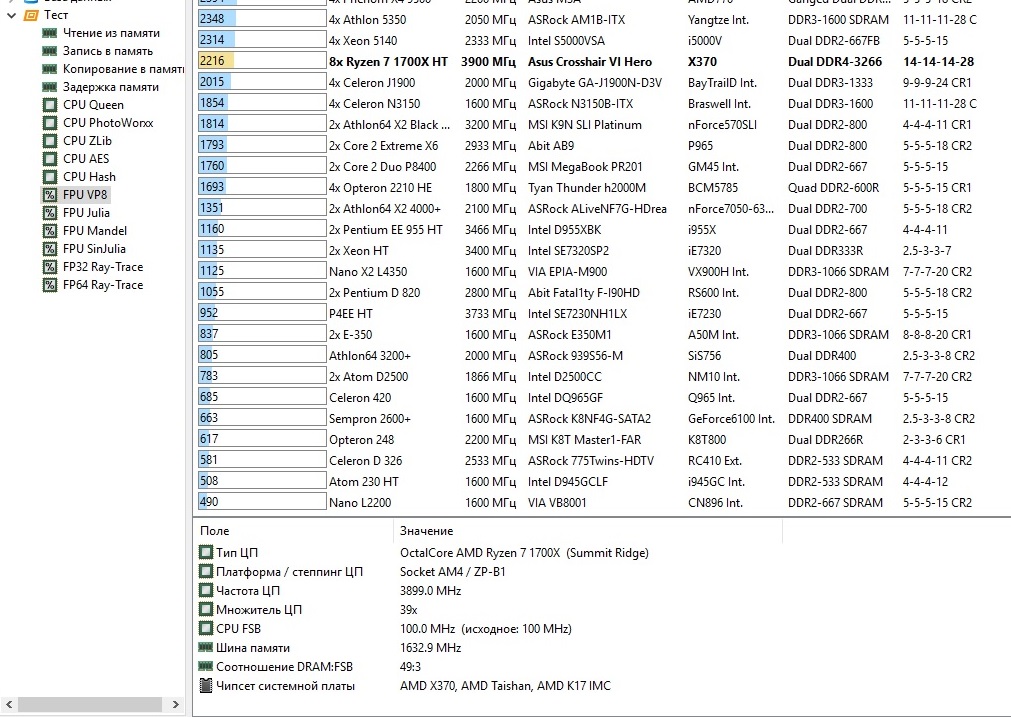Click the Dual DDR4-3266 memory cell
1011x717 pixels.
(835, 62)
